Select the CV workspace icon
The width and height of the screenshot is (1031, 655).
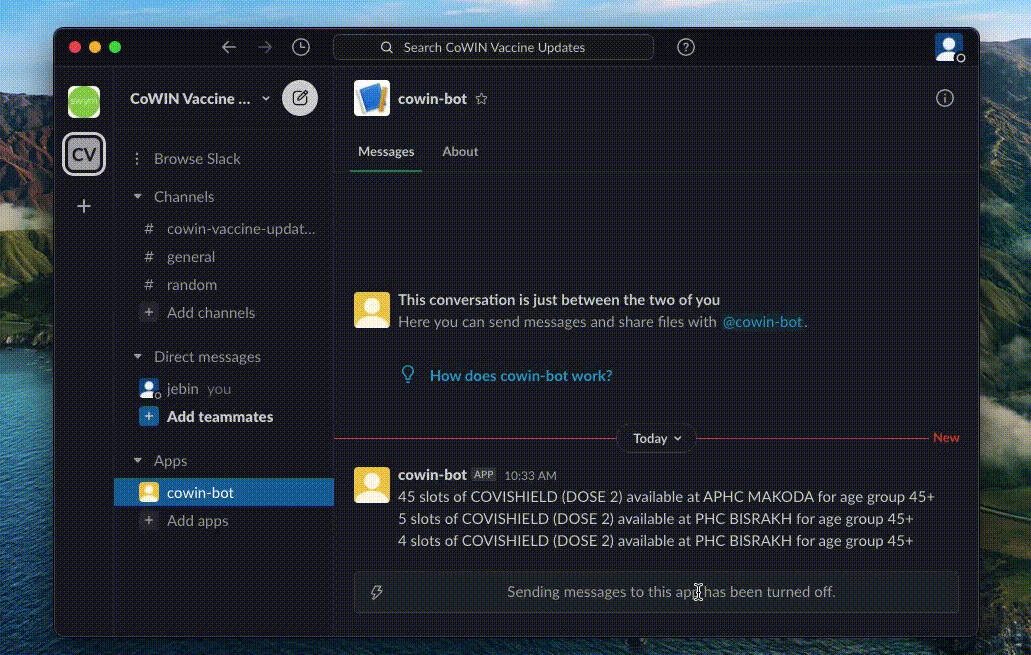pos(84,155)
